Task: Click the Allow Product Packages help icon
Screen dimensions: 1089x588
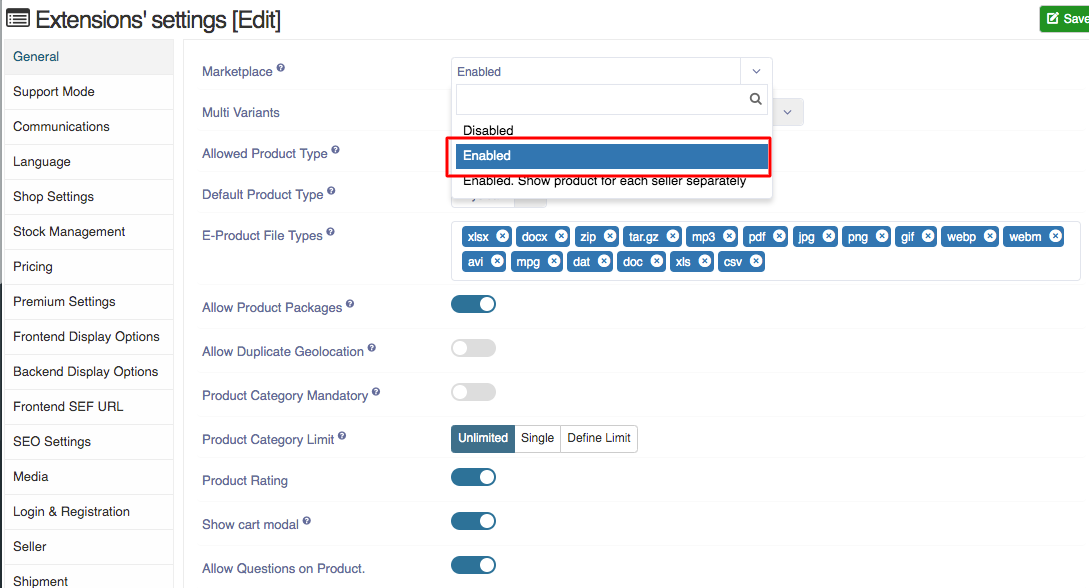Action: pyautogui.click(x=350, y=303)
